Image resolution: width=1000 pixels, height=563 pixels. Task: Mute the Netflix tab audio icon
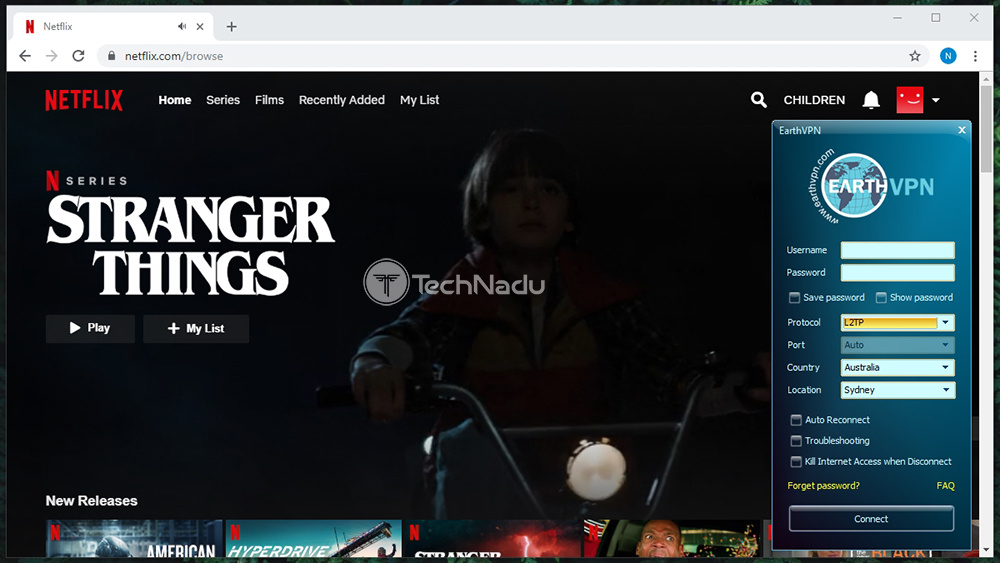coord(182,26)
